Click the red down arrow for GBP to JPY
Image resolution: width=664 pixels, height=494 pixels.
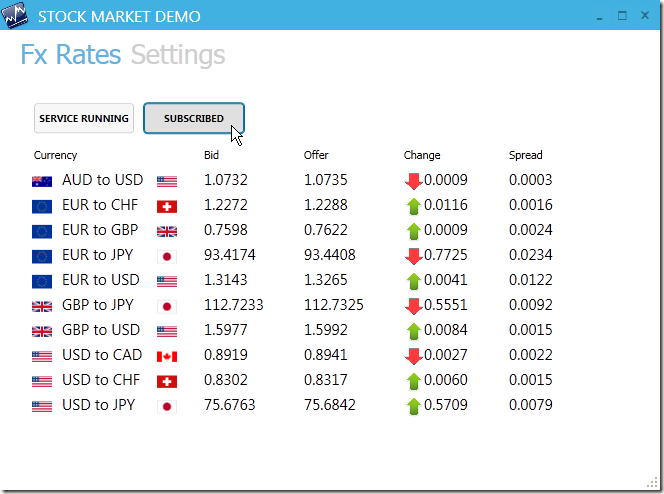point(413,306)
